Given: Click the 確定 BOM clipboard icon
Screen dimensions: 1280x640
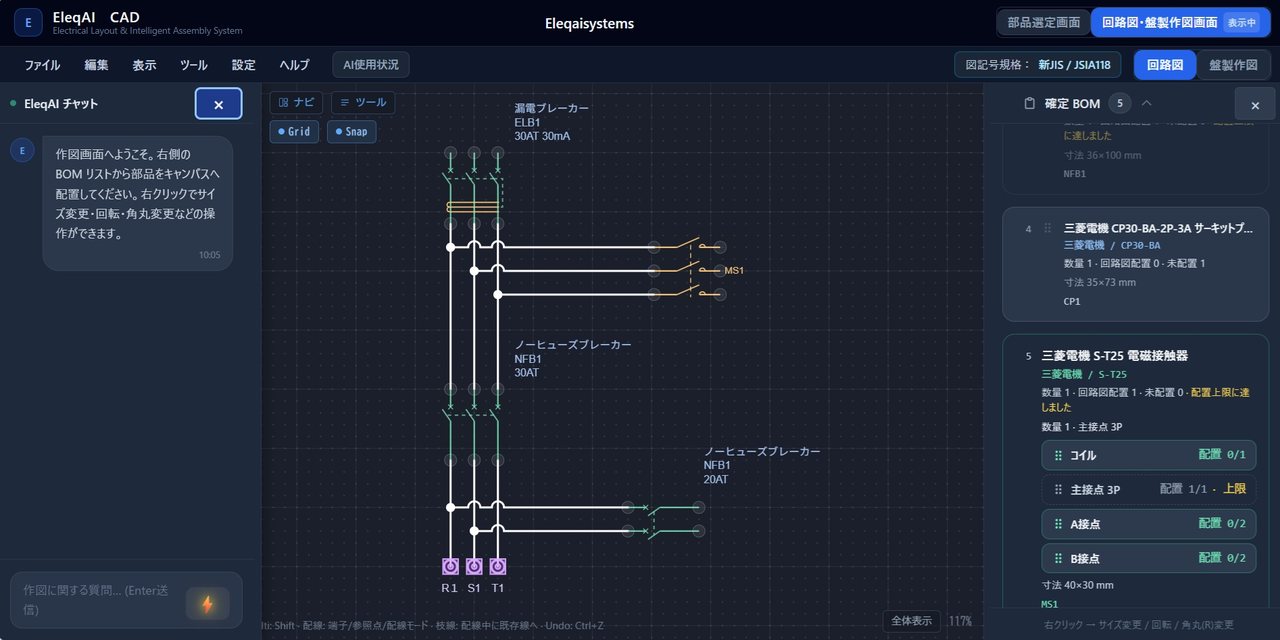Looking at the screenshot, I should pos(1029,103).
